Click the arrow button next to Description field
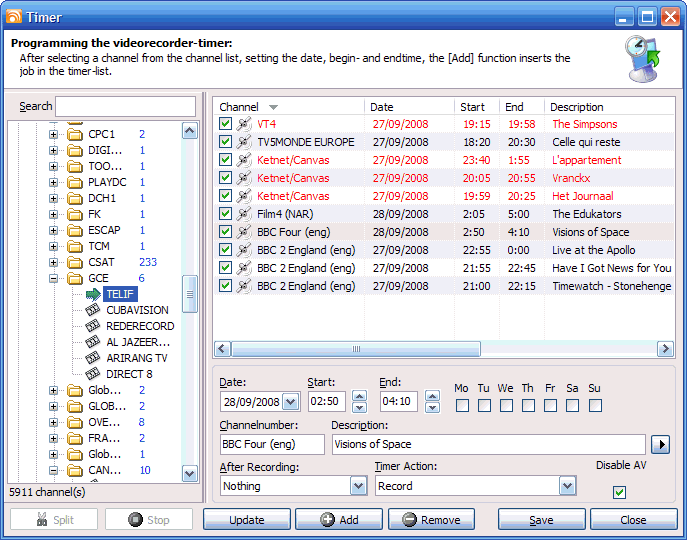 (660, 444)
